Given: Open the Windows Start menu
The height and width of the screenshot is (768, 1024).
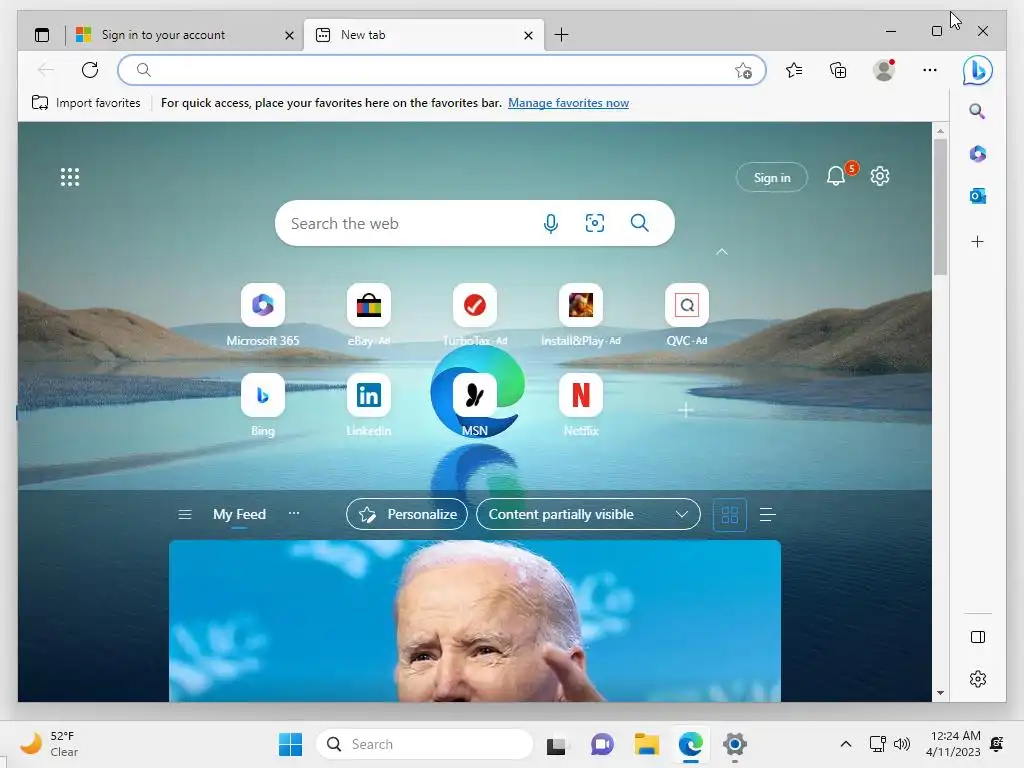Looking at the screenshot, I should (290, 744).
